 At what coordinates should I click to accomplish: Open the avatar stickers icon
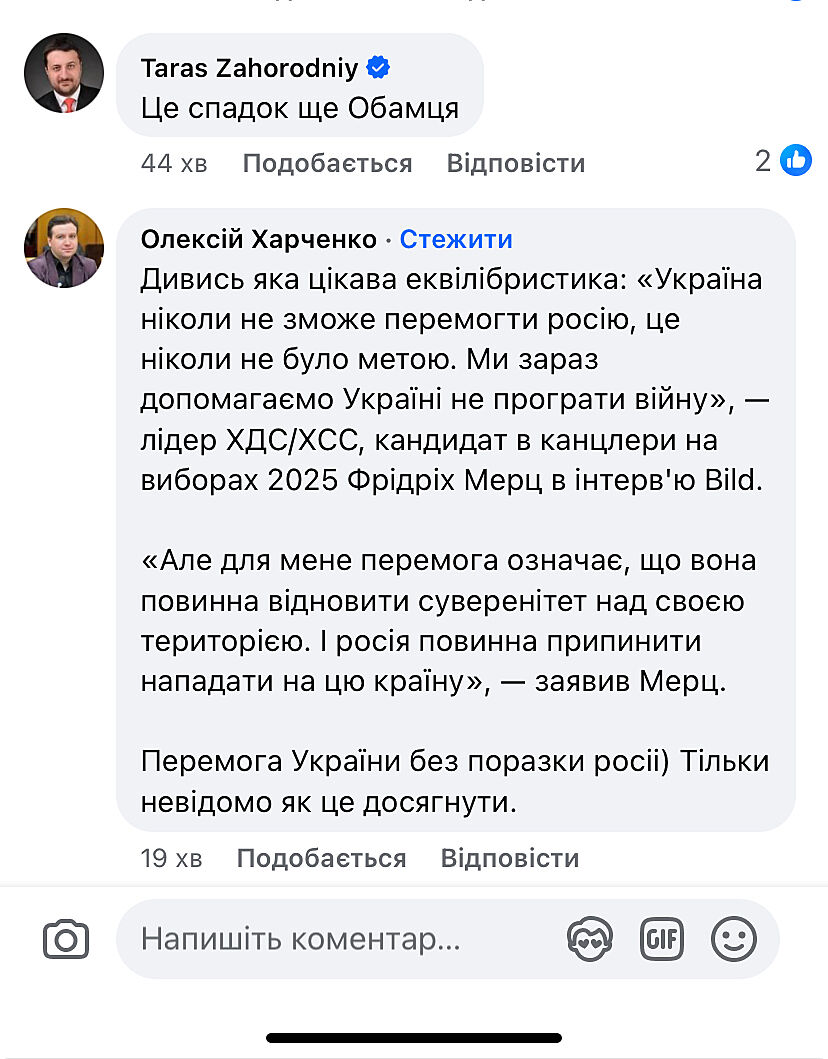[x=589, y=939]
